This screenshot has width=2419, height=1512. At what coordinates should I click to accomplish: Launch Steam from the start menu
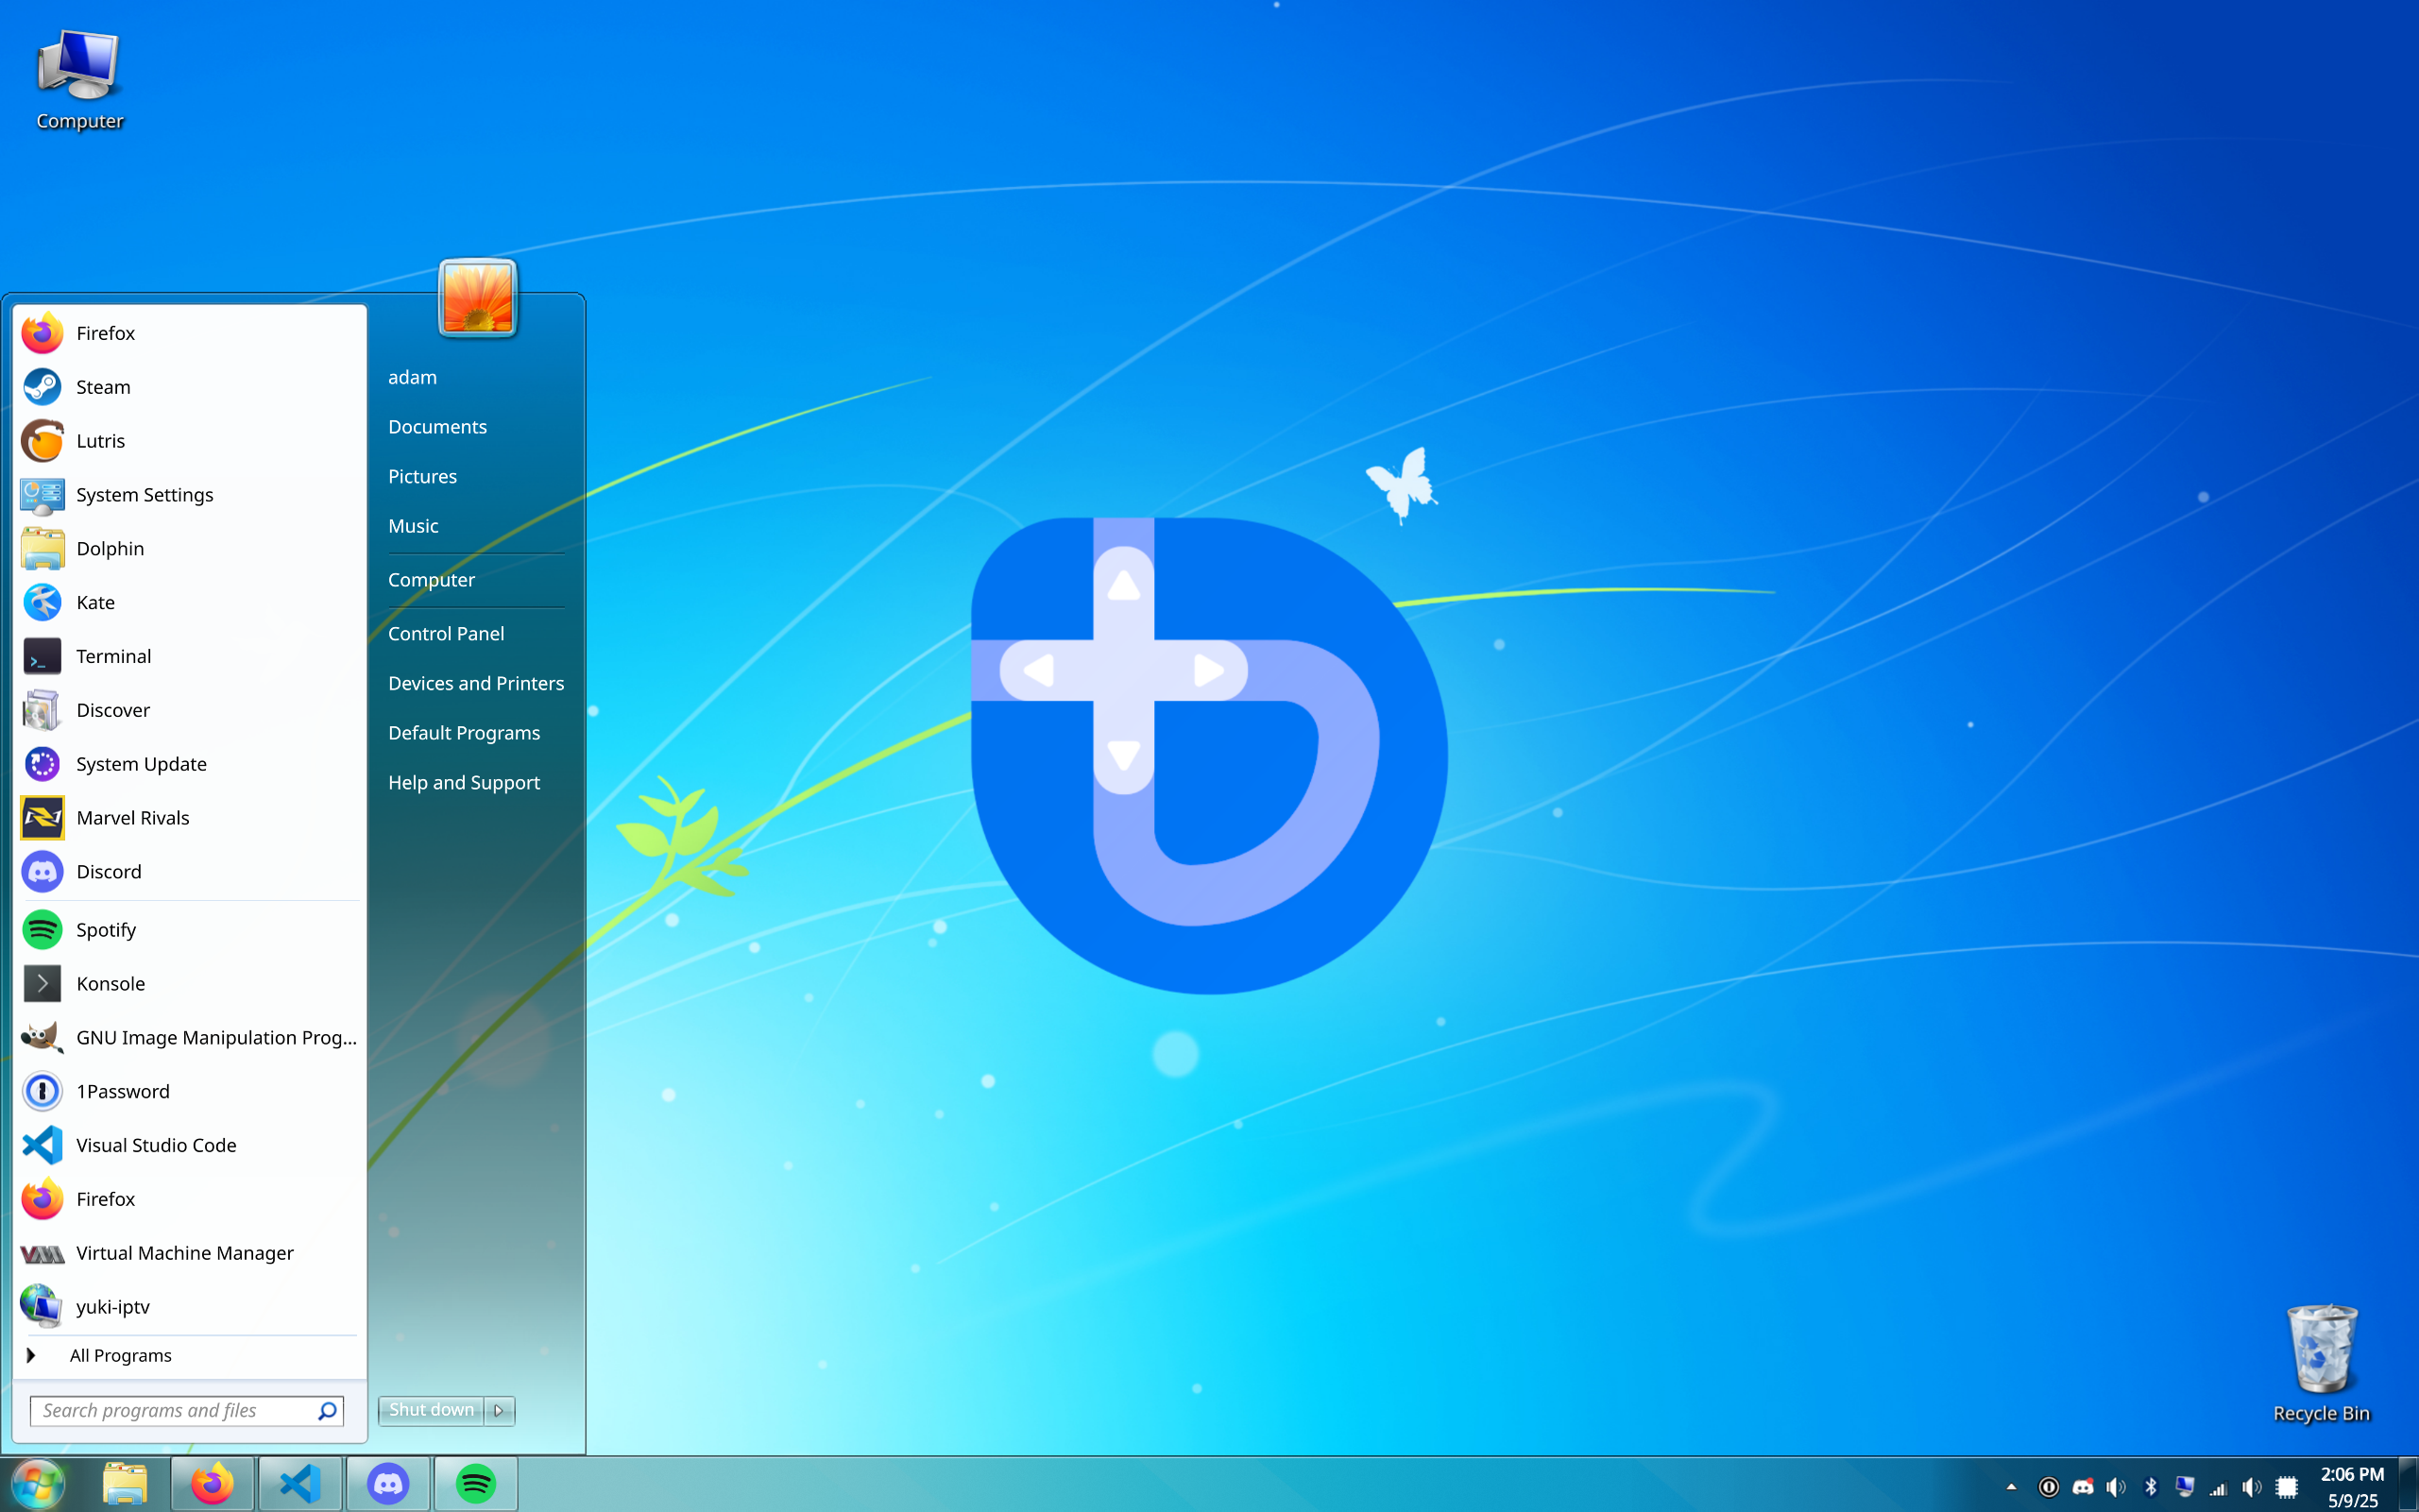(102, 387)
